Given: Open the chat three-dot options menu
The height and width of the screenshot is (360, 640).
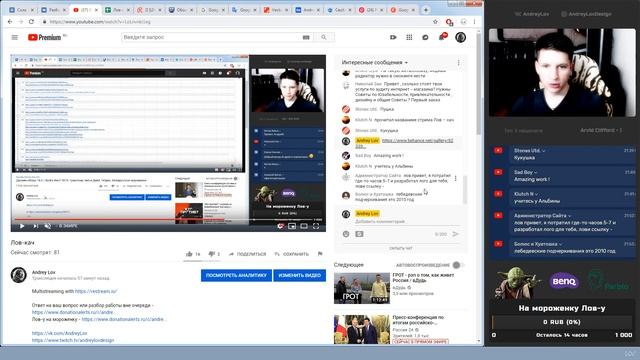Looking at the screenshot, I should (458, 62).
